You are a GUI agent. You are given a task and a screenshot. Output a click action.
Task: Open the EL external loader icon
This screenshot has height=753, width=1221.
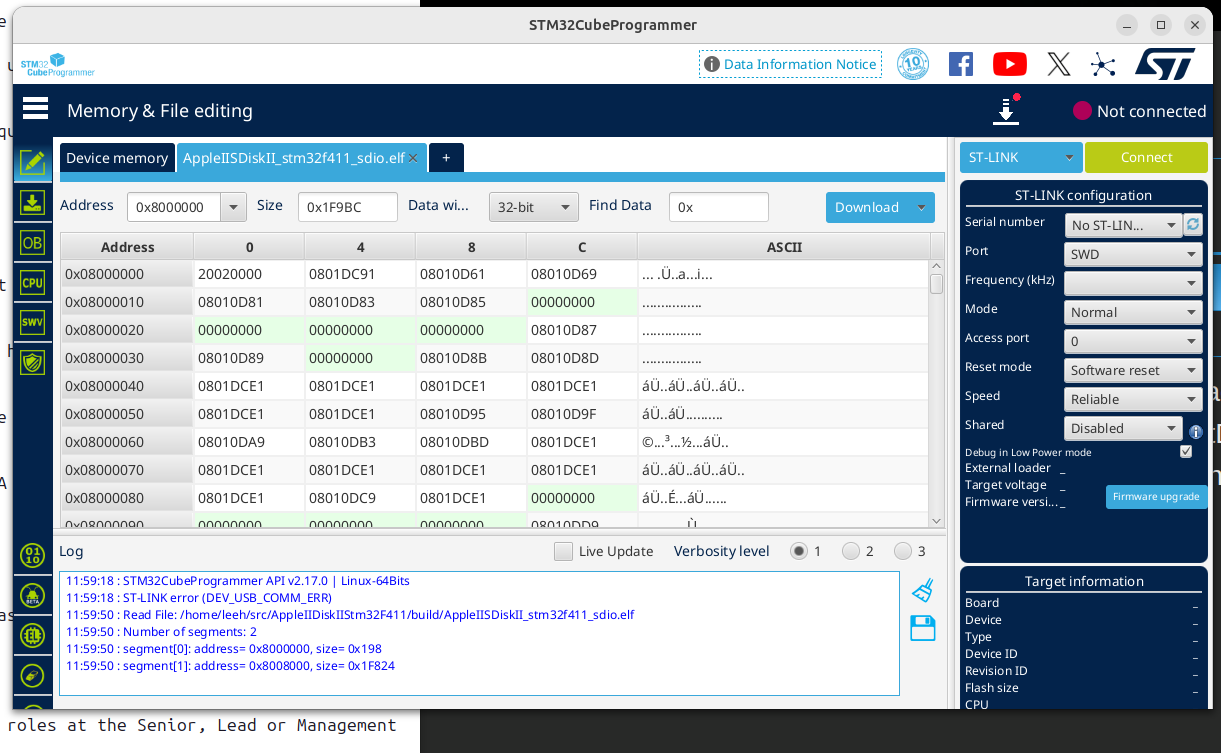click(x=33, y=635)
